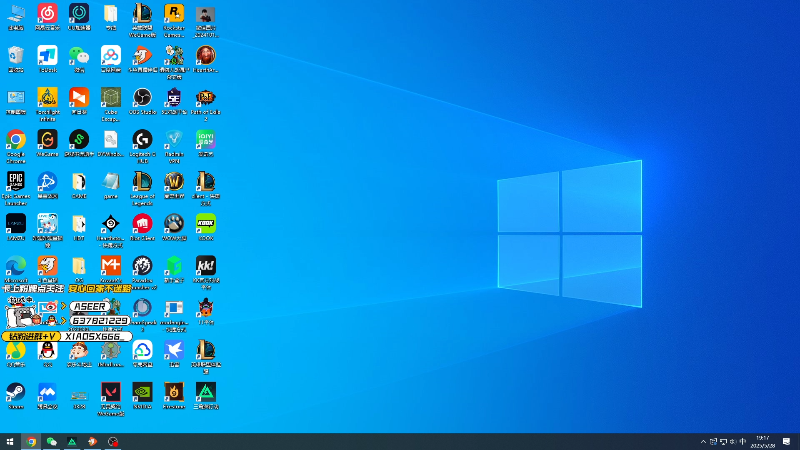This screenshot has height=450, width=800.
Task: Open Microsoft Edge desktop shortcut
Action: (16, 270)
